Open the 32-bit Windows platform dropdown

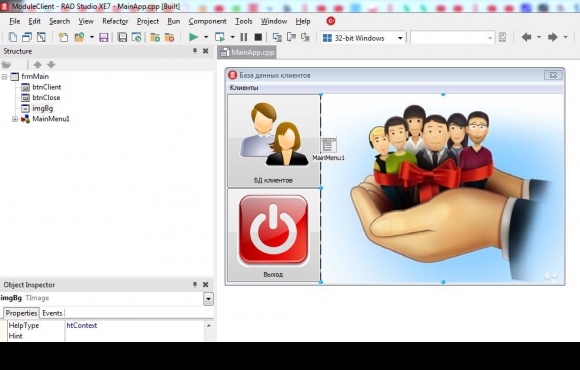coord(400,38)
